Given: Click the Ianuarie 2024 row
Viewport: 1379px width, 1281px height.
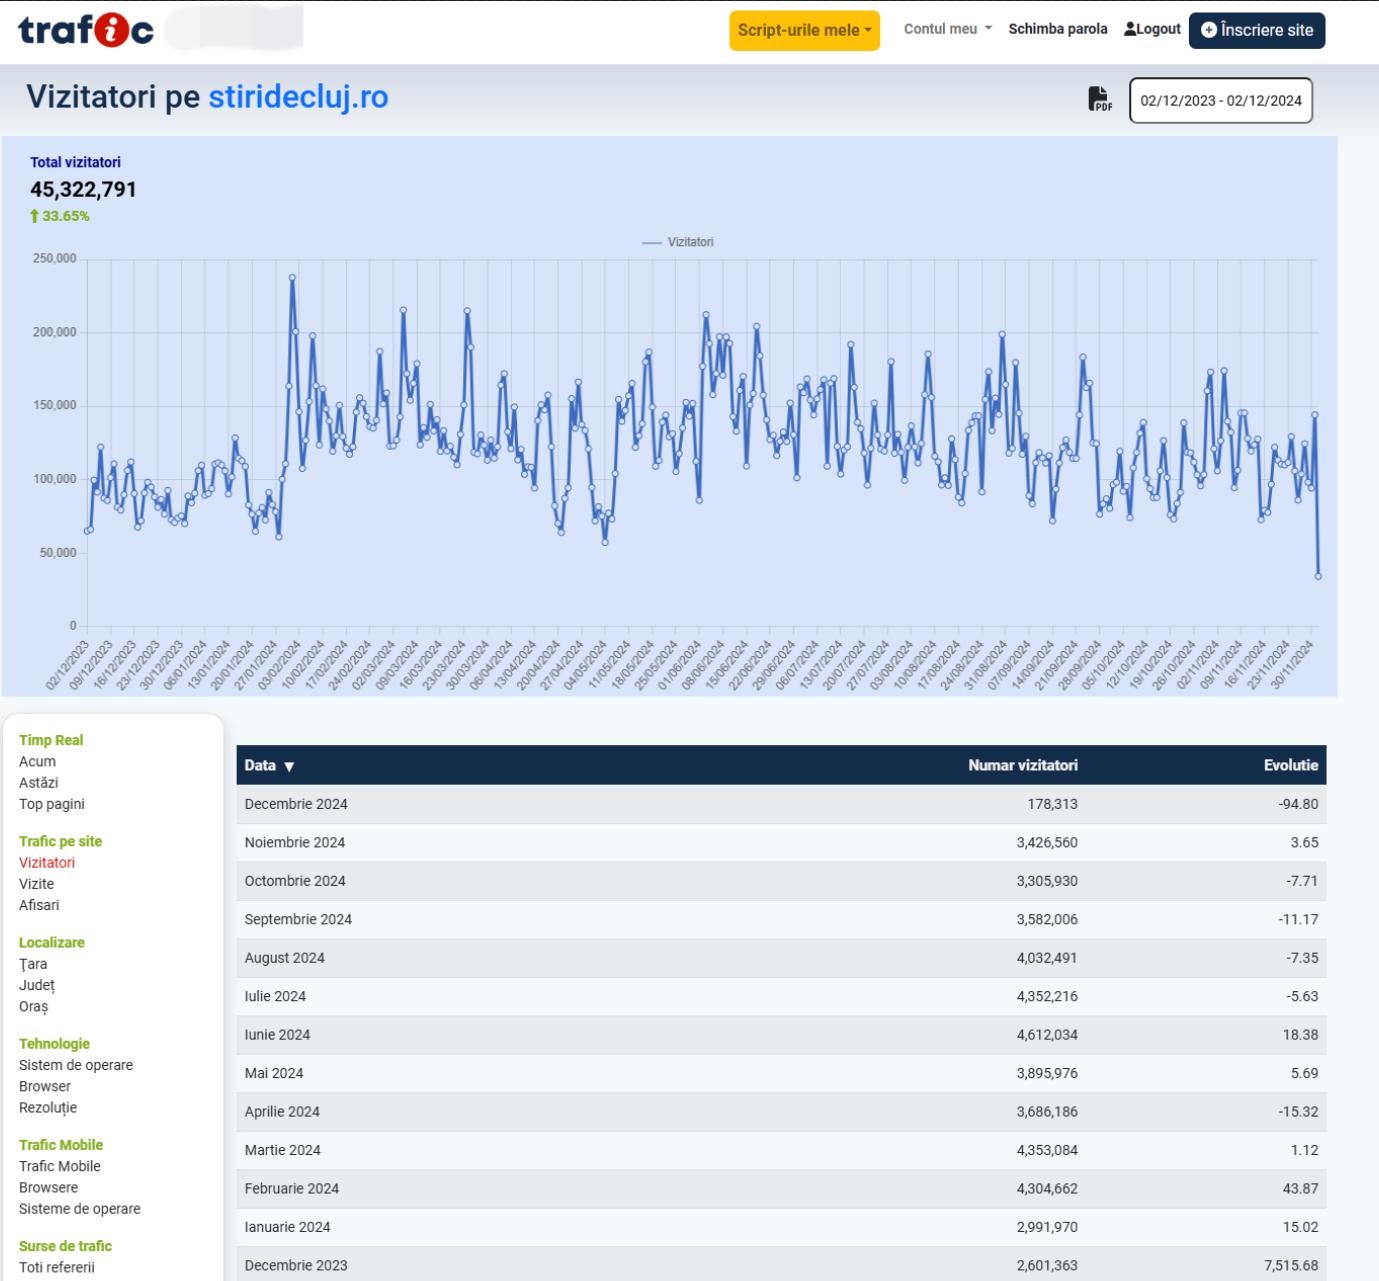Looking at the screenshot, I should pos(781,1227).
